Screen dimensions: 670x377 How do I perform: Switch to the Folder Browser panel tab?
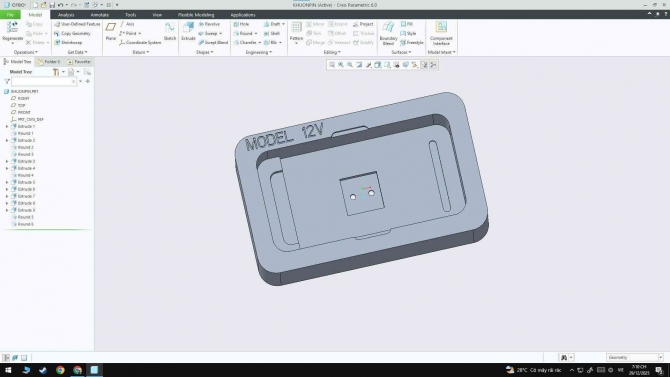[49, 62]
